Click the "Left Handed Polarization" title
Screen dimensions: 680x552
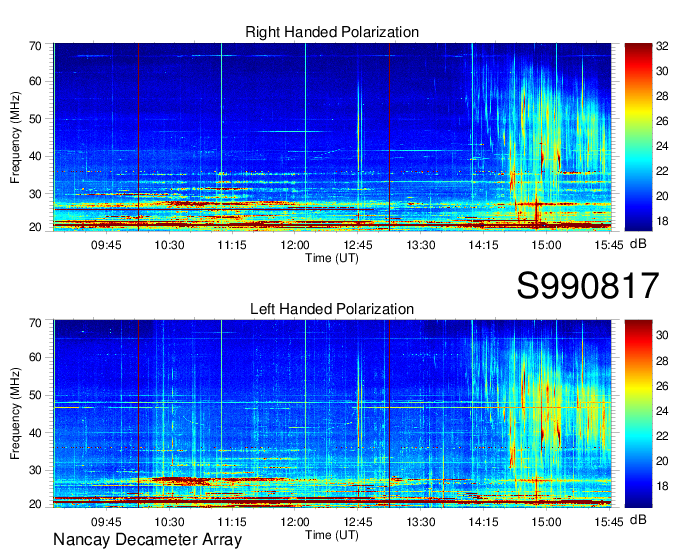point(332,309)
